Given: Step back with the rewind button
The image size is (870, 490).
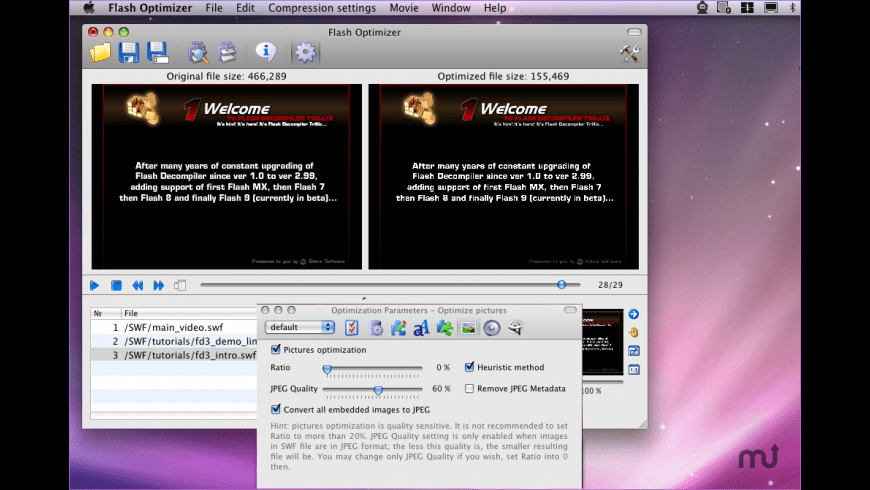Looking at the screenshot, I should pos(138,285).
